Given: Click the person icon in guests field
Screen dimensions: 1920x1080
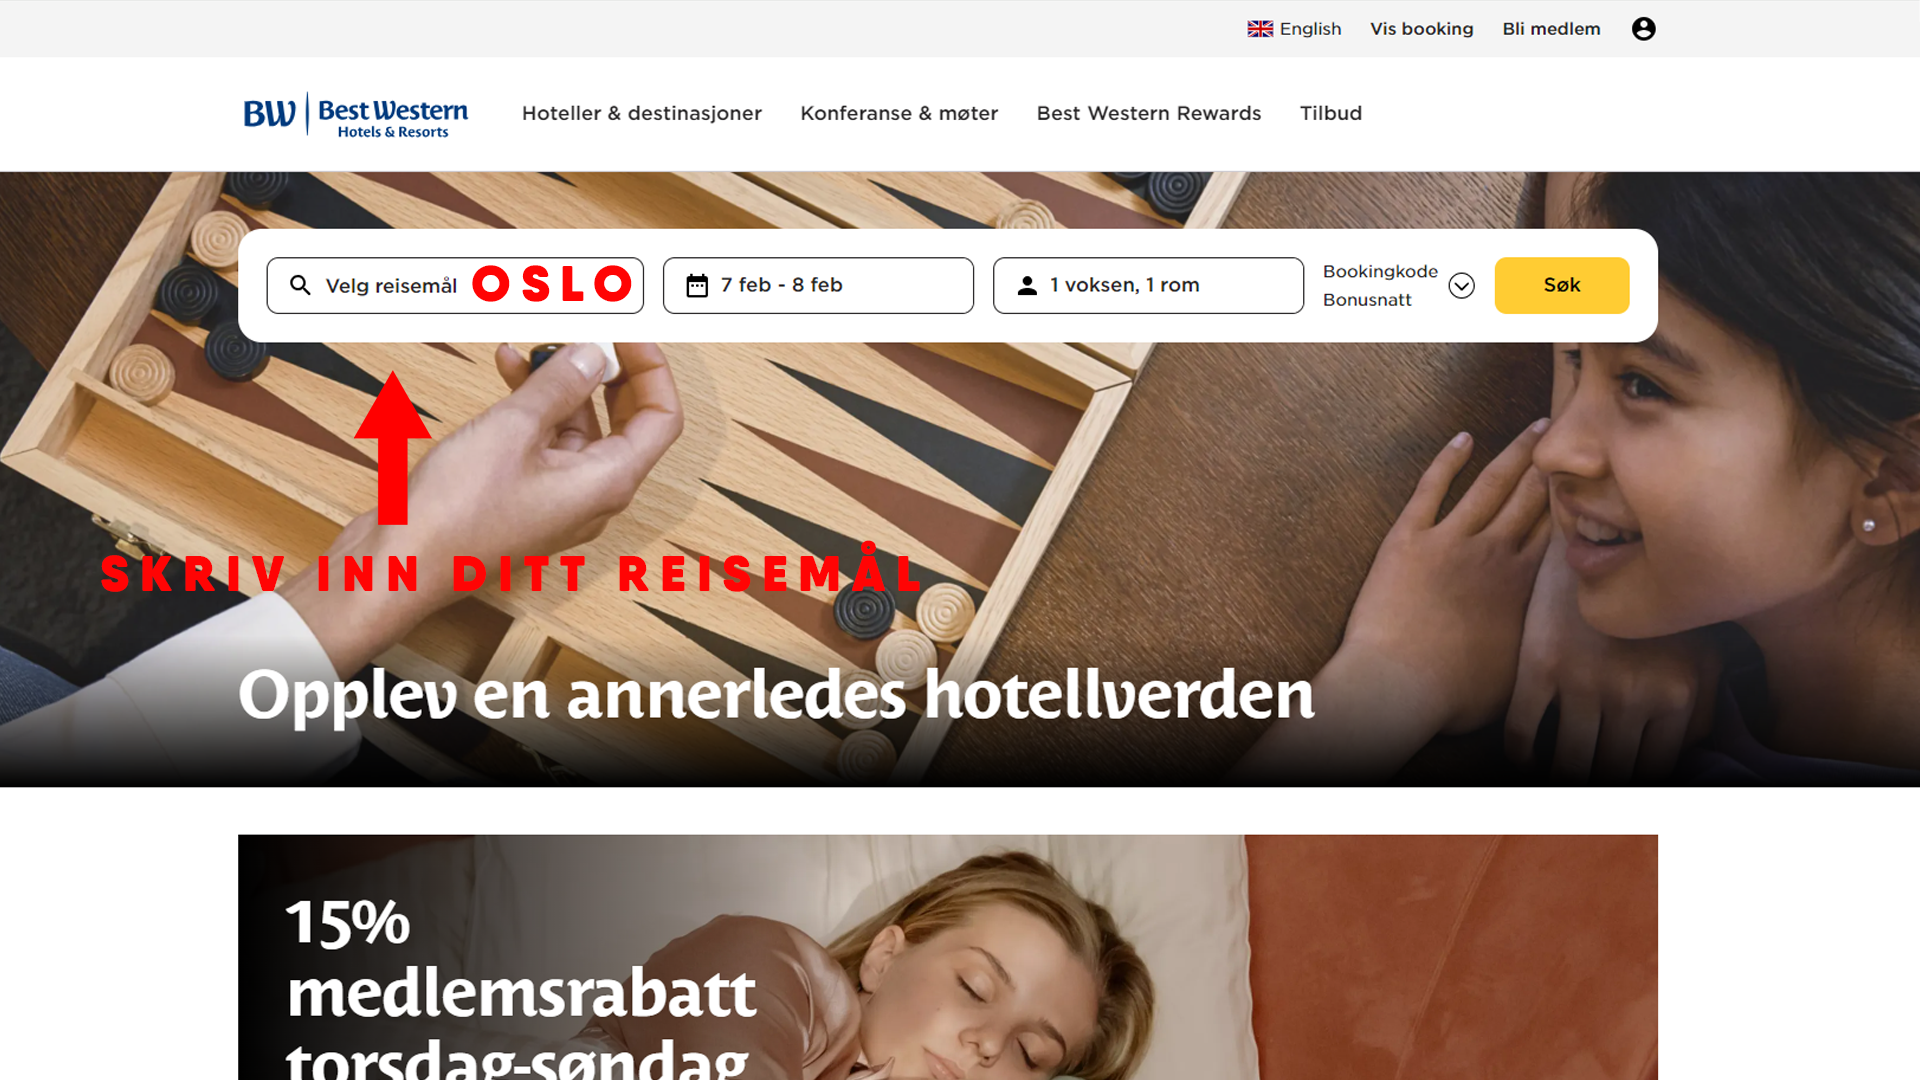Looking at the screenshot, I should (x=1027, y=286).
